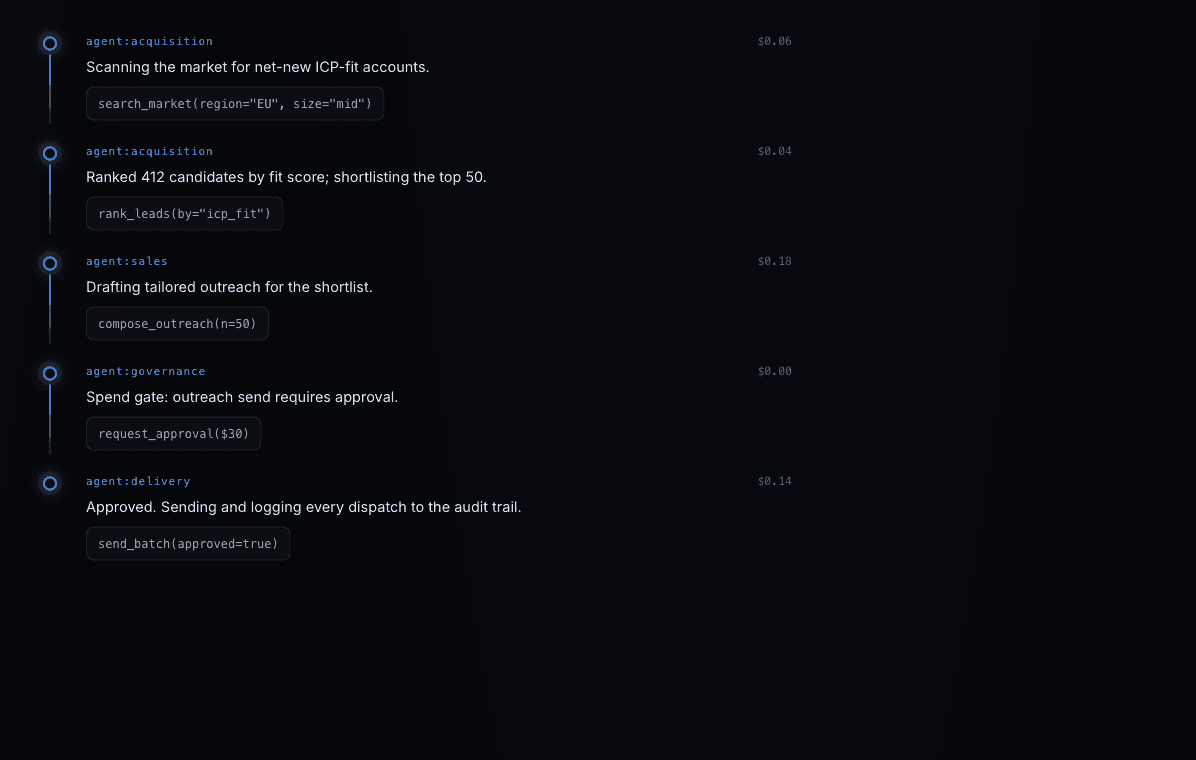The width and height of the screenshot is (1196, 760).
Task: Click the $0.06 cost value
Action: click(774, 41)
